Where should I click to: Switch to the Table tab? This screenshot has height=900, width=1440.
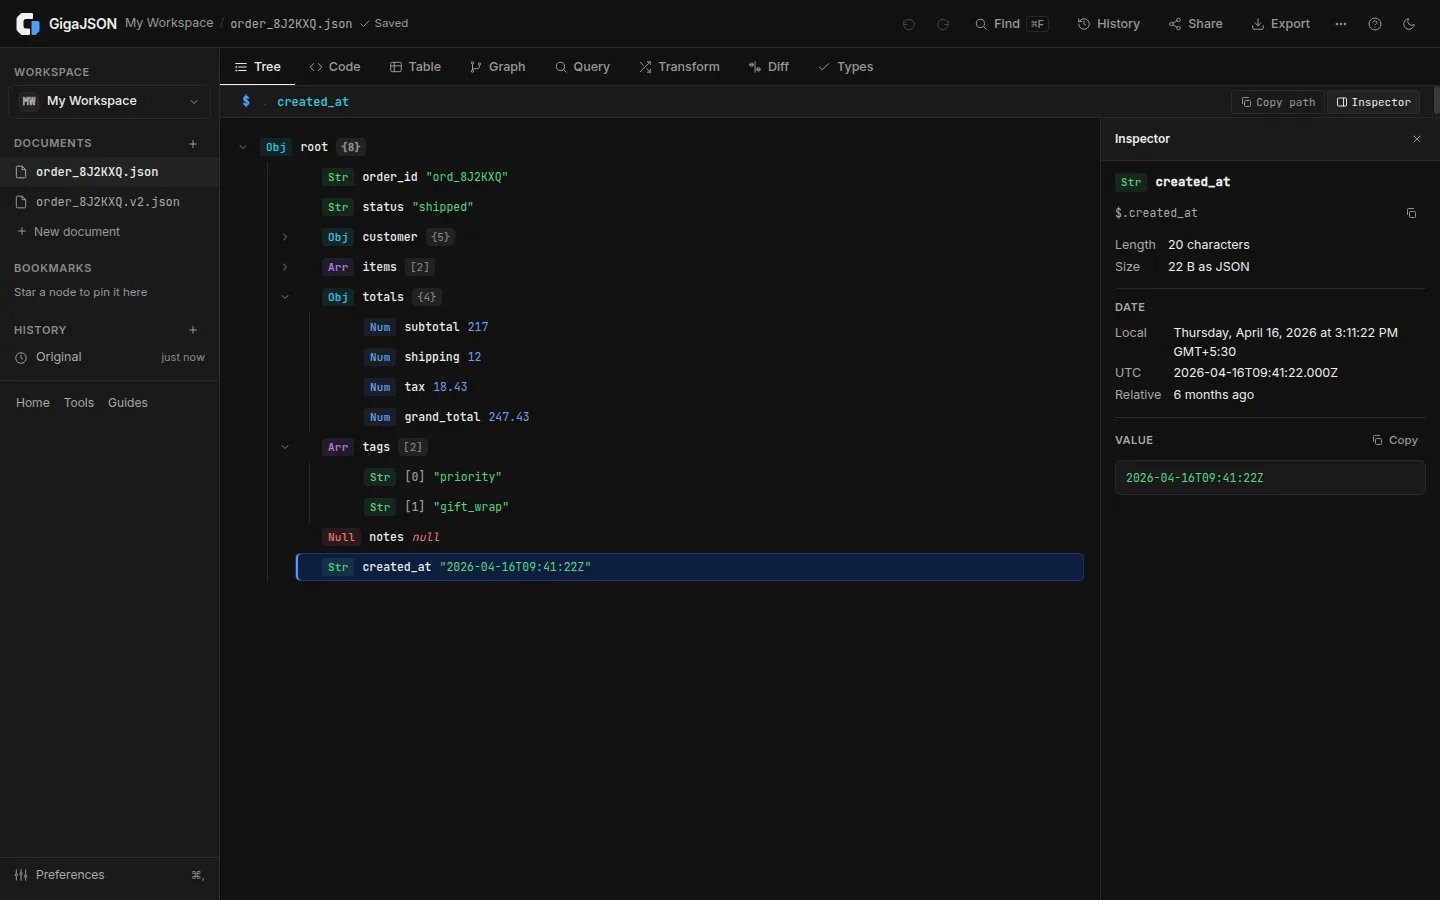(415, 67)
